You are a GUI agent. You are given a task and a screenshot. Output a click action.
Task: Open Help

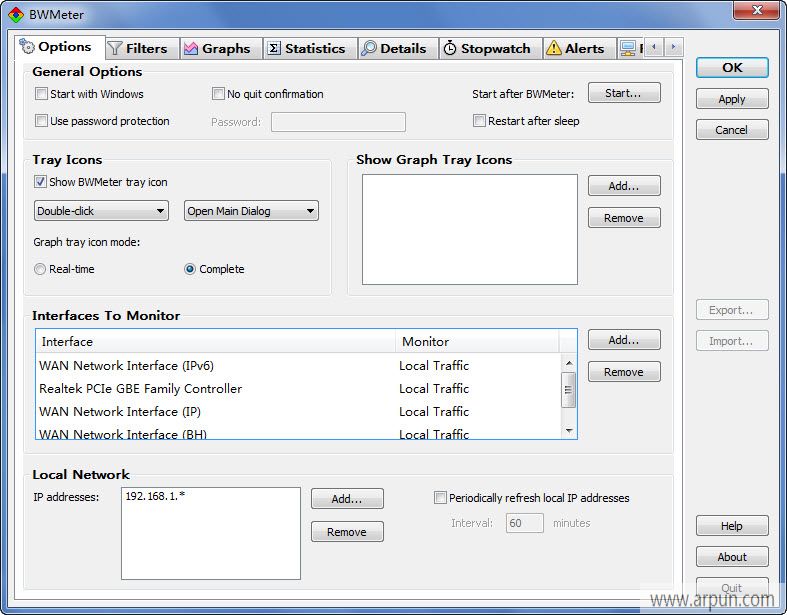[x=732, y=526]
